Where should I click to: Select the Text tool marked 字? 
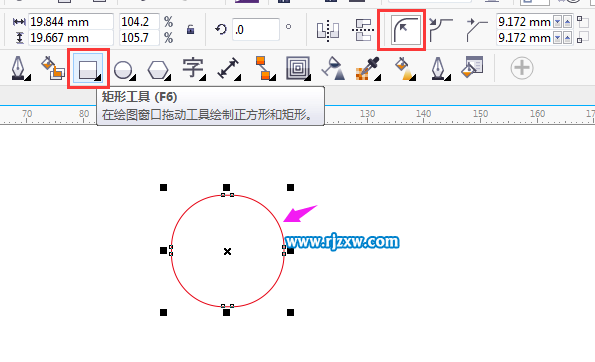pyautogui.click(x=194, y=69)
